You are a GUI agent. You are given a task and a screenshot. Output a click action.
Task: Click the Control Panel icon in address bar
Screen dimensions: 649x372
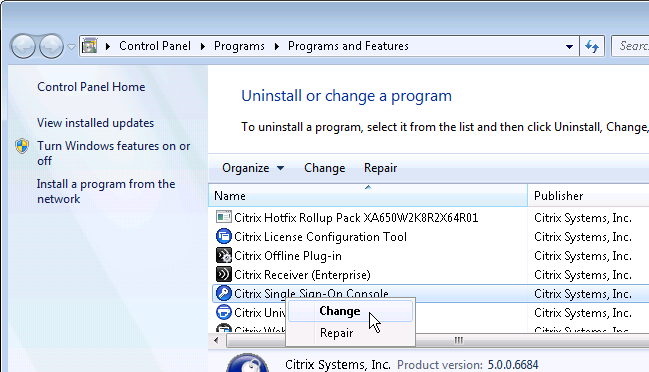click(x=89, y=46)
